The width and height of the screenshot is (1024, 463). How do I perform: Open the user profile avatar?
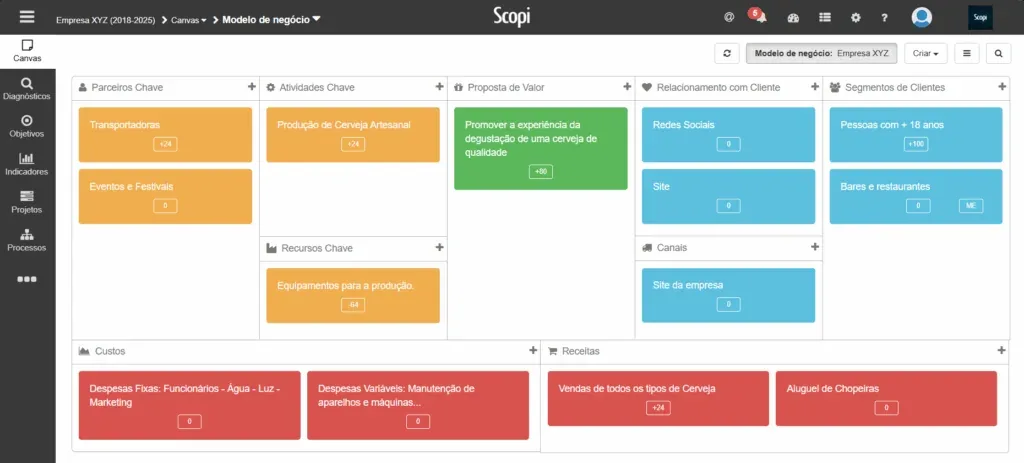pos(921,18)
